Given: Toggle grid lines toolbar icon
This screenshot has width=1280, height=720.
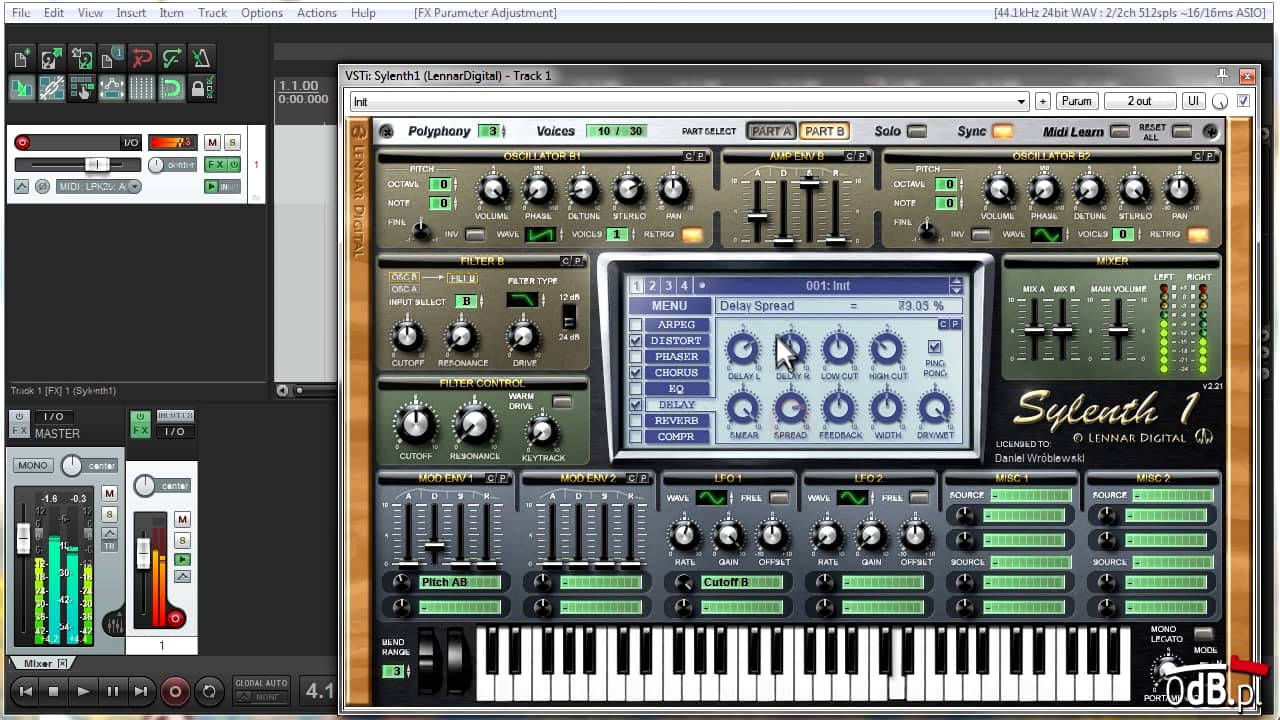Looking at the screenshot, I should pyautogui.click(x=141, y=88).
